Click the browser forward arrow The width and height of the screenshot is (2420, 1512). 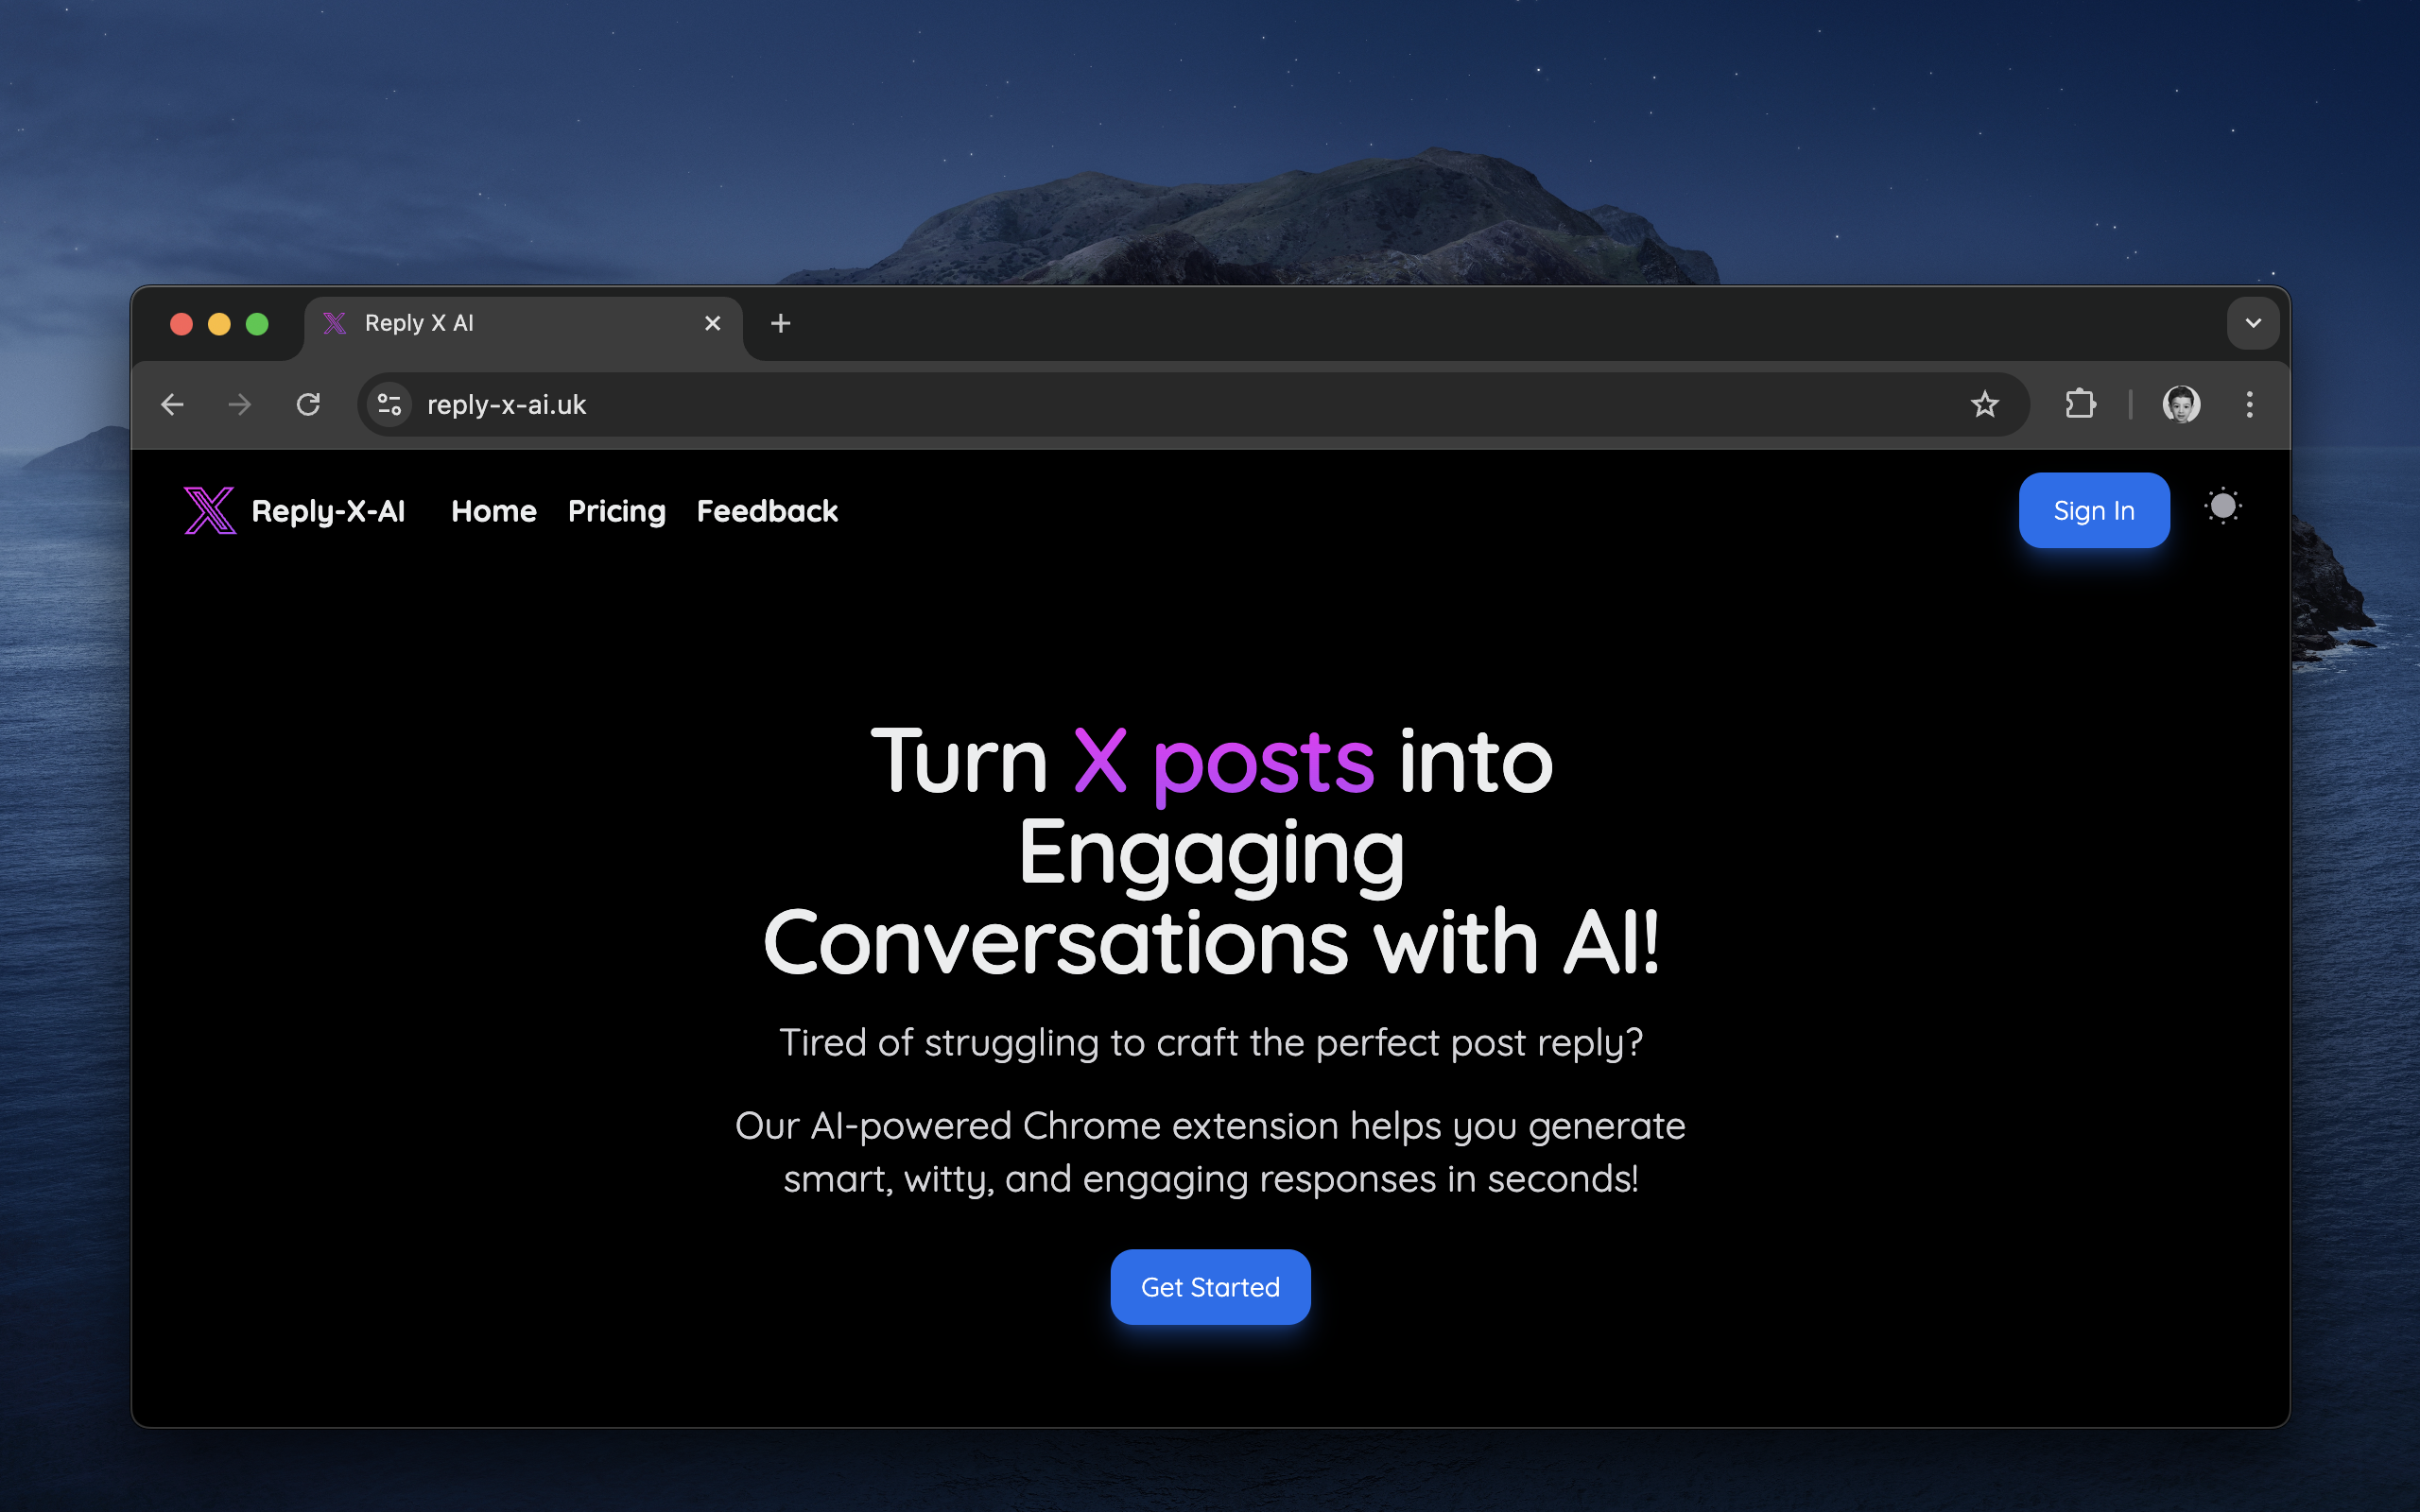240,404
